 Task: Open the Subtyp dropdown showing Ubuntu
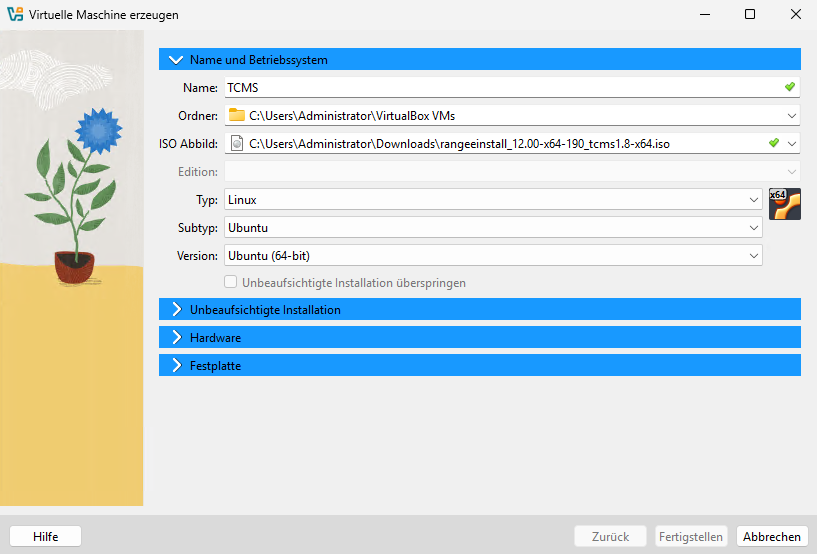click(753, 228)
